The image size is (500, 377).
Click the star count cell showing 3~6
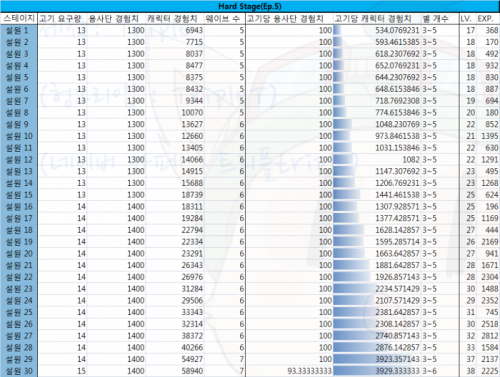pos(440,371)
